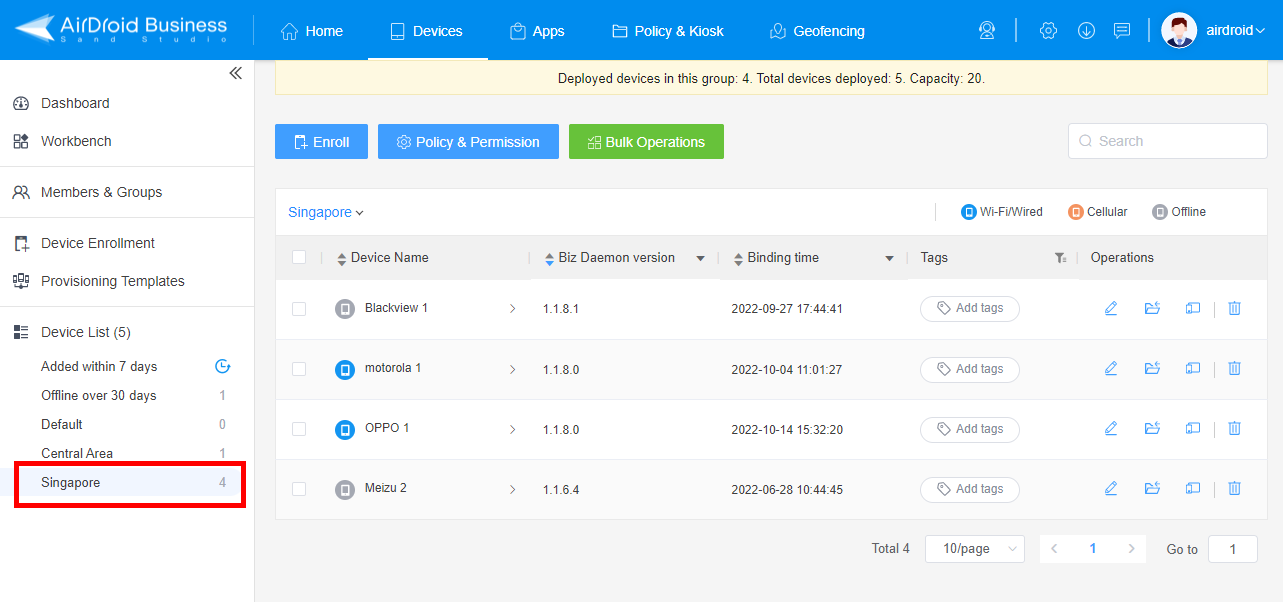The height and width of the screenshot is (602, 1283).
Task: Move motorola 1 to another group
Action: [x=1152, y=368]
